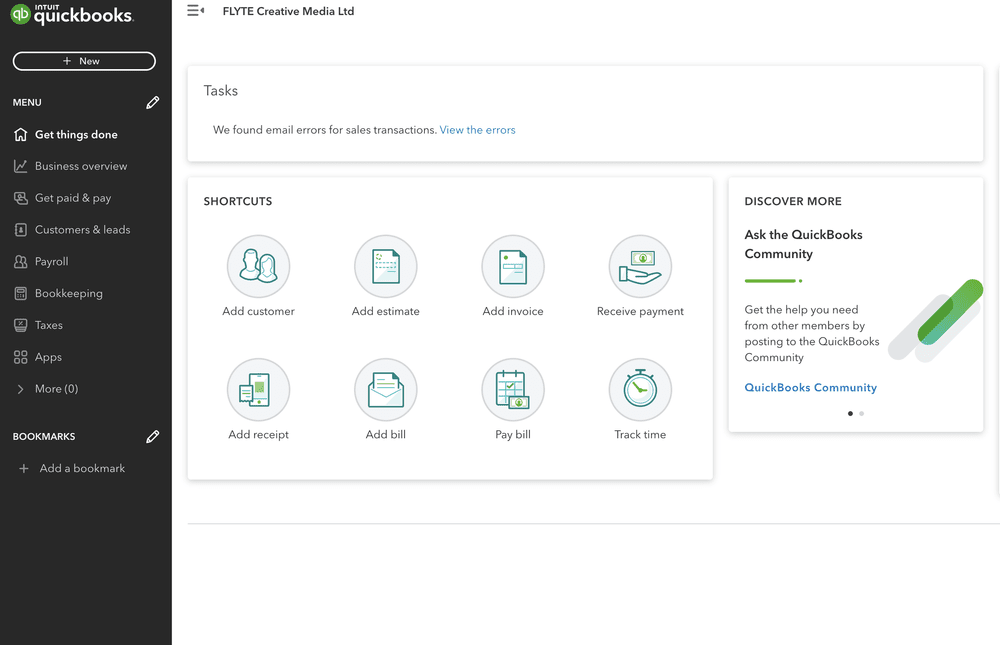
Task: Edit the menu with pencil icon beside MENU
Action: tap(152, 103)
